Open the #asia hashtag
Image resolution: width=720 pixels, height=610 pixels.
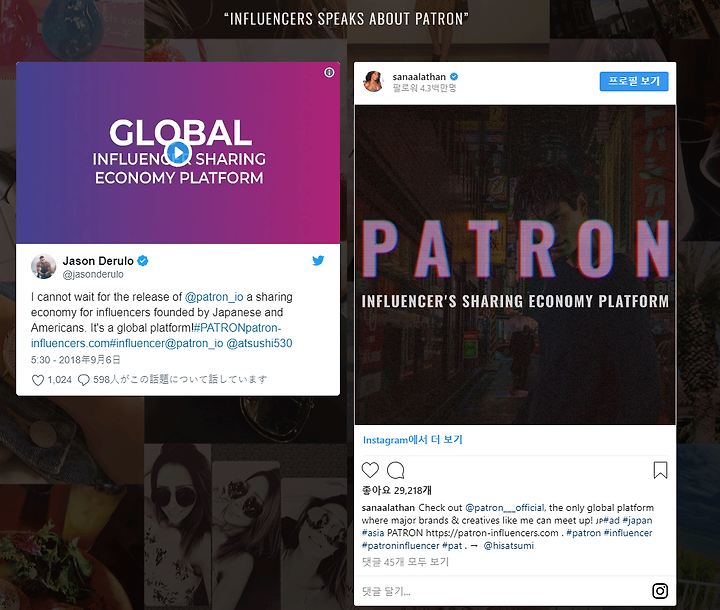pyautogui.click(x=373, y=533)
